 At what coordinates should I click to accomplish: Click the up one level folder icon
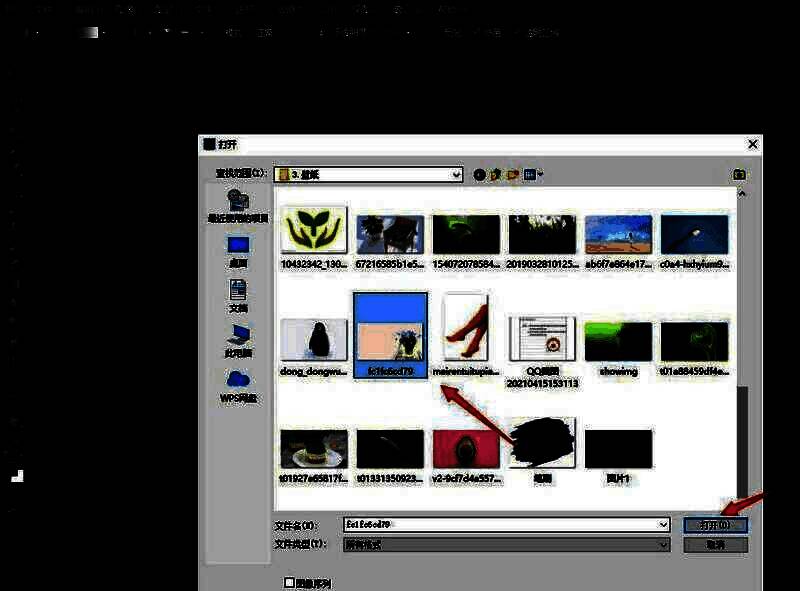click(496, 175)
